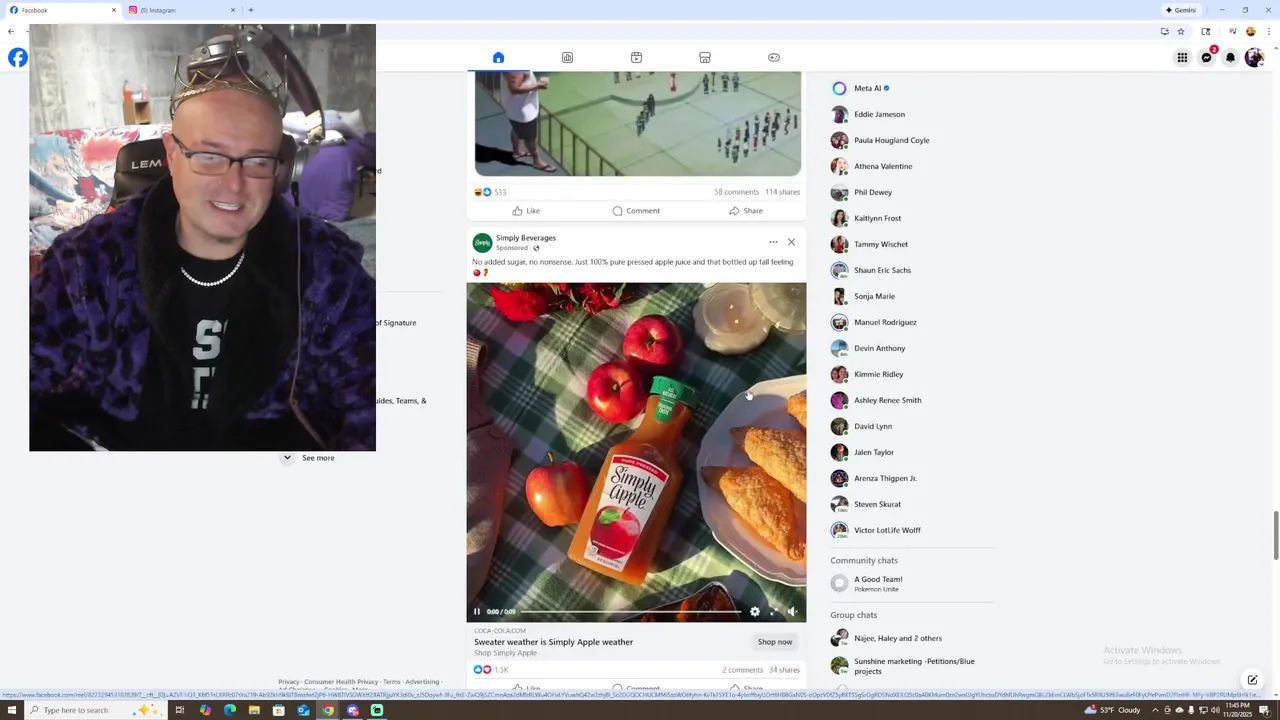
Task: Open the 58 comments link
Action: [736, 192]
